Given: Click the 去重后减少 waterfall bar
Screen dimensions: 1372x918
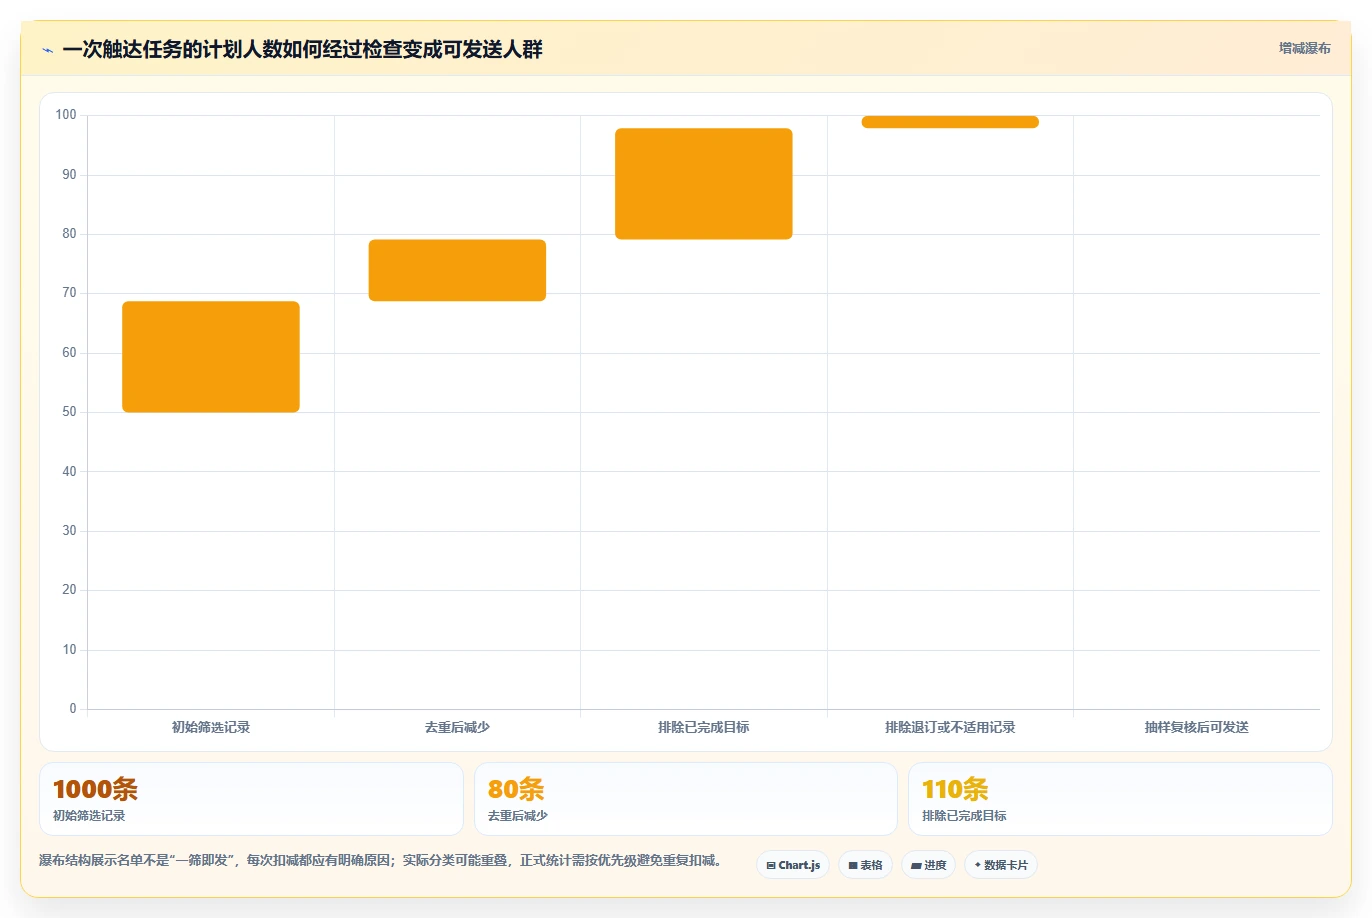Looking at the screenshot, I should point(457,270).
